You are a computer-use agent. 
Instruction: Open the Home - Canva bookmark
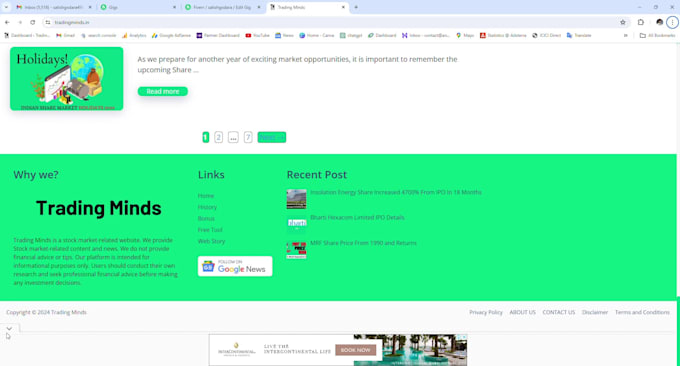pos(317,35)
